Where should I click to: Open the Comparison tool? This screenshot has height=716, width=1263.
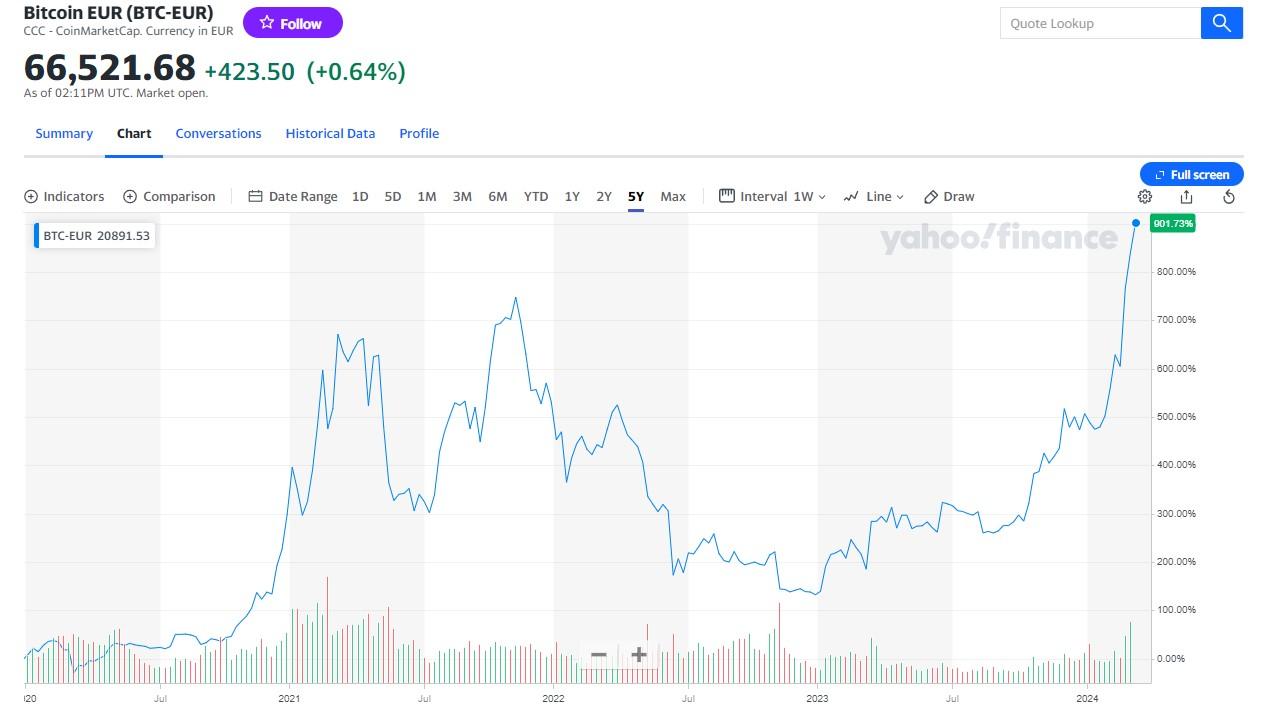pyautogui.click(x=169, y=197)
